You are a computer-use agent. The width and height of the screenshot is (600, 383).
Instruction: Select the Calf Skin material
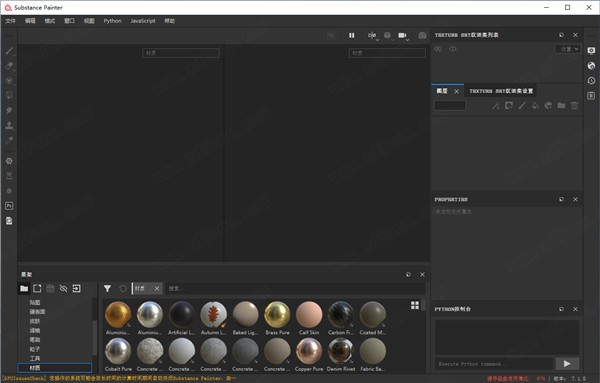coord(309,318)
